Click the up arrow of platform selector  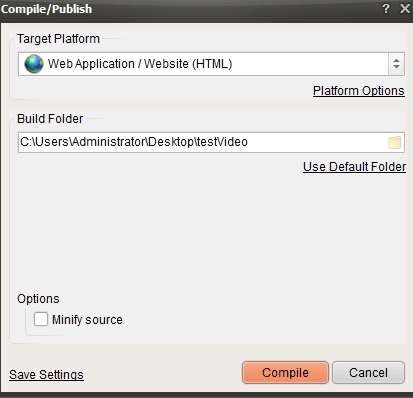(396, 60)
